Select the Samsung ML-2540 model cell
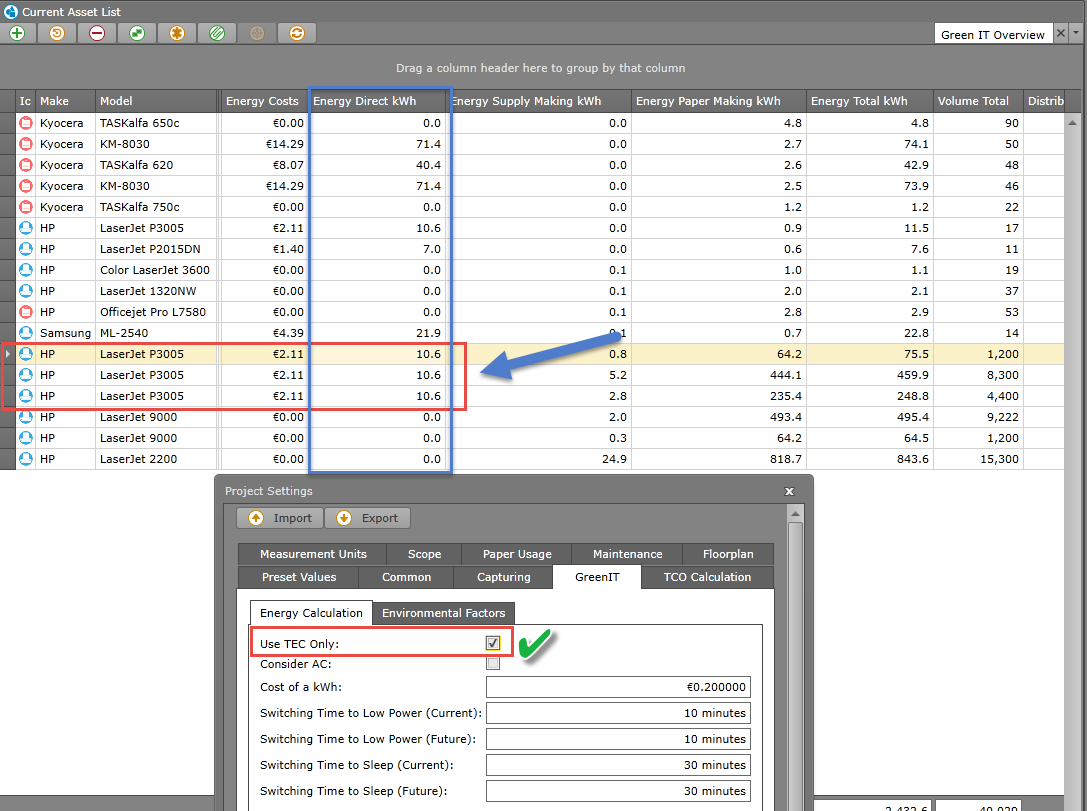1087x811 pixels. 157,333
